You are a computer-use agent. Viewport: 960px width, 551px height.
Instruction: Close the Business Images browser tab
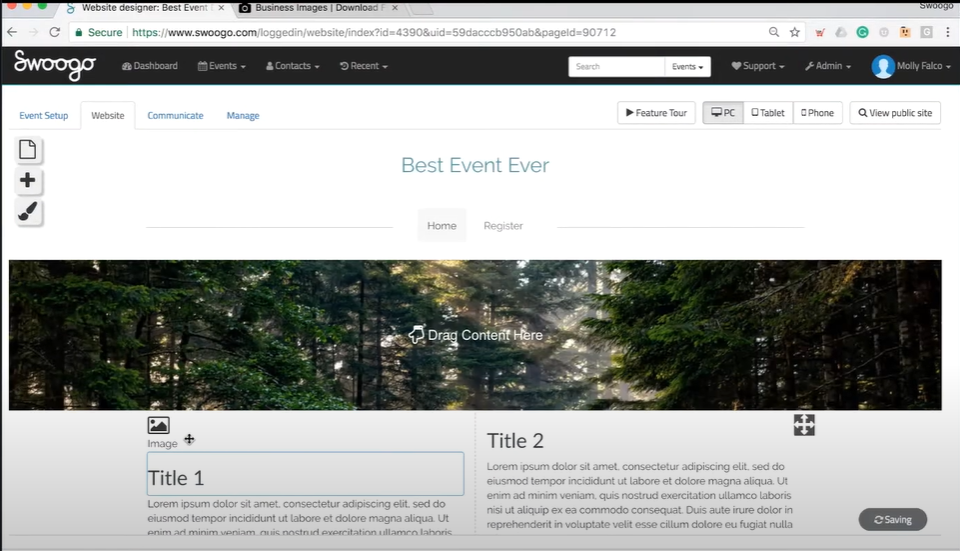(x=395, y=8)
